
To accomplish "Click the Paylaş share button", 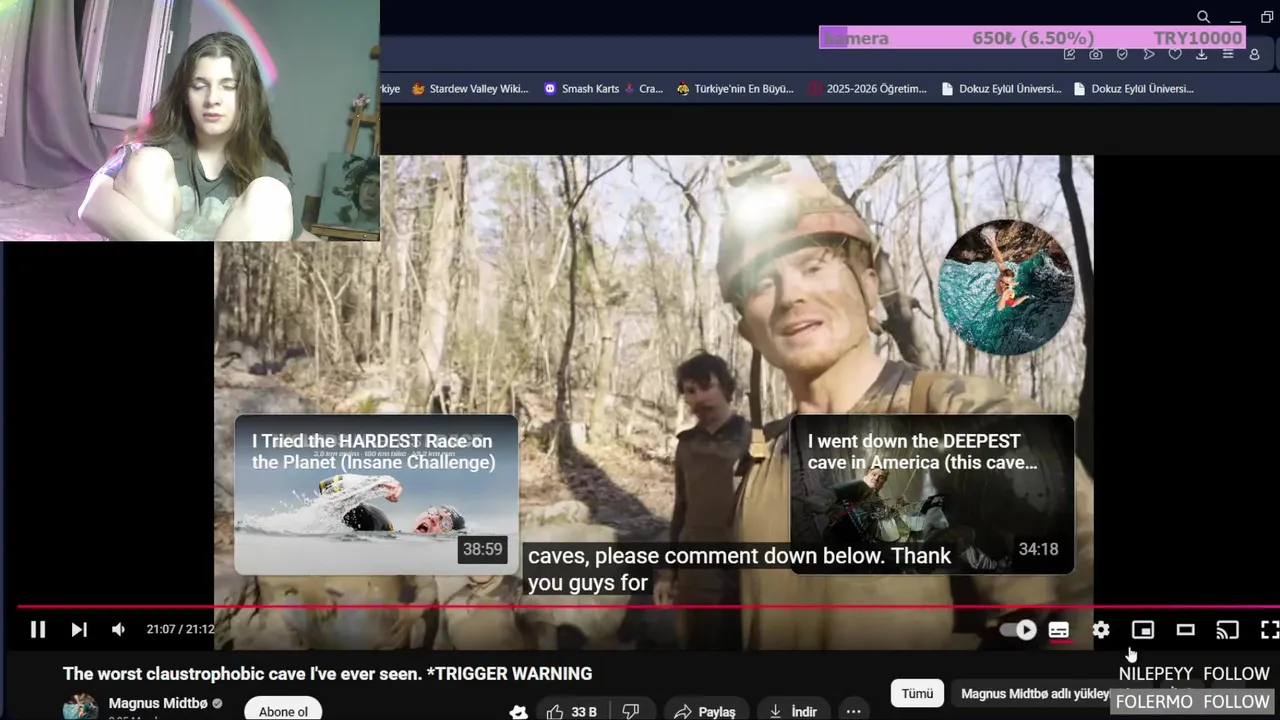I will [705, 711].
